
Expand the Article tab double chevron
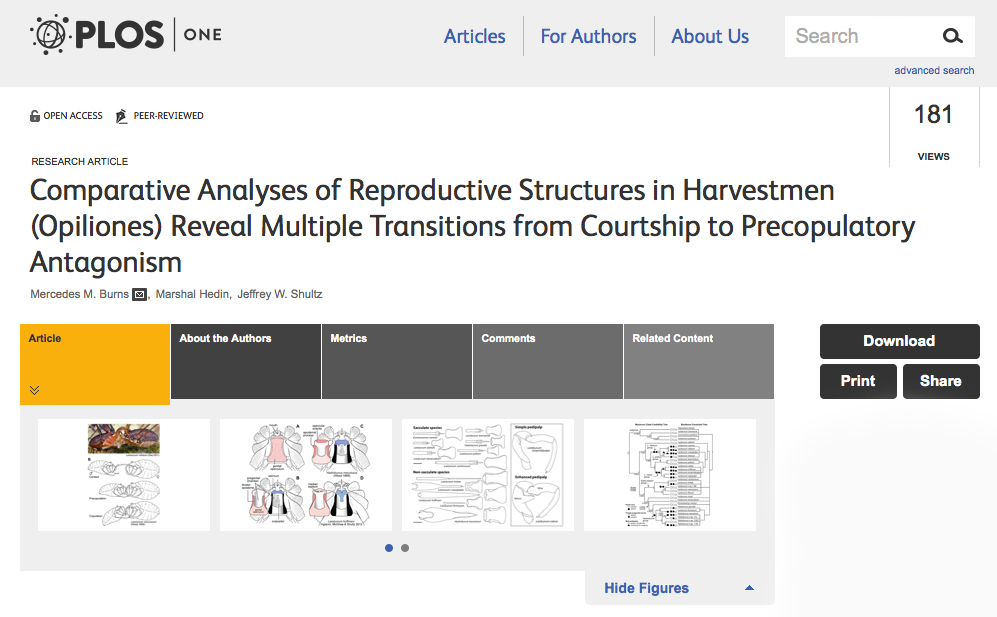point(34,390)
